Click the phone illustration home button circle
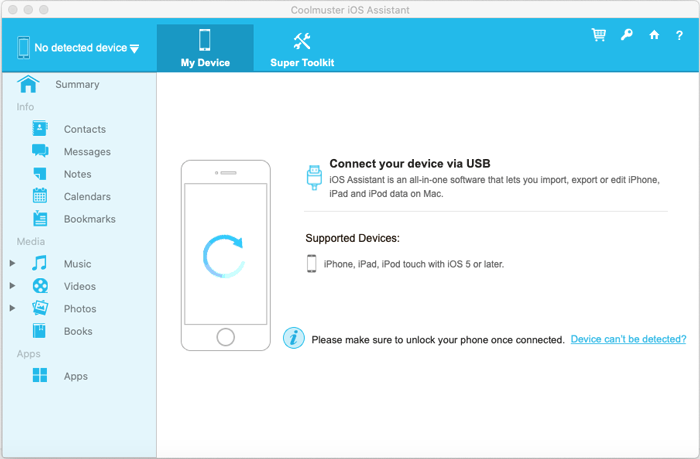 [x=225, y=337]
